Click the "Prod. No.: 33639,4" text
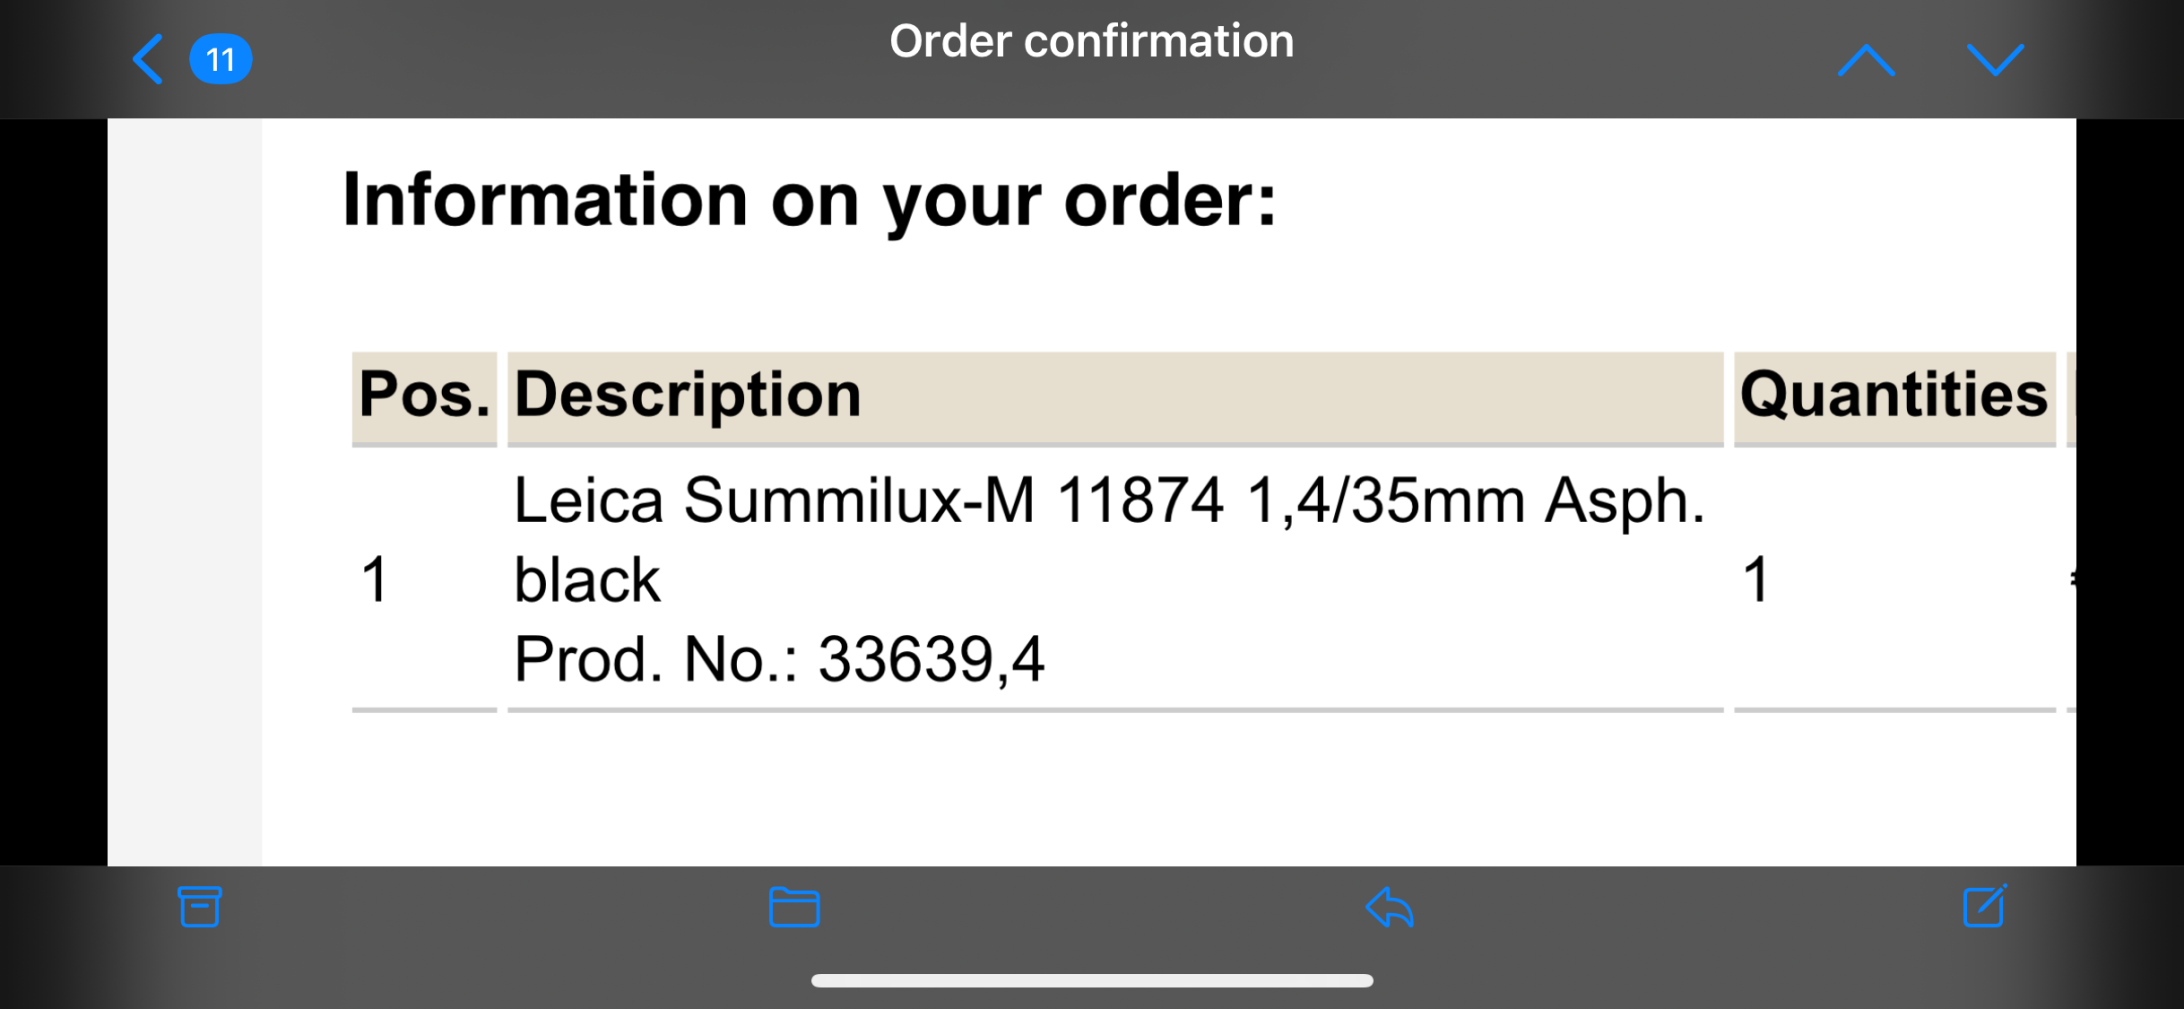 coord(779,660)
